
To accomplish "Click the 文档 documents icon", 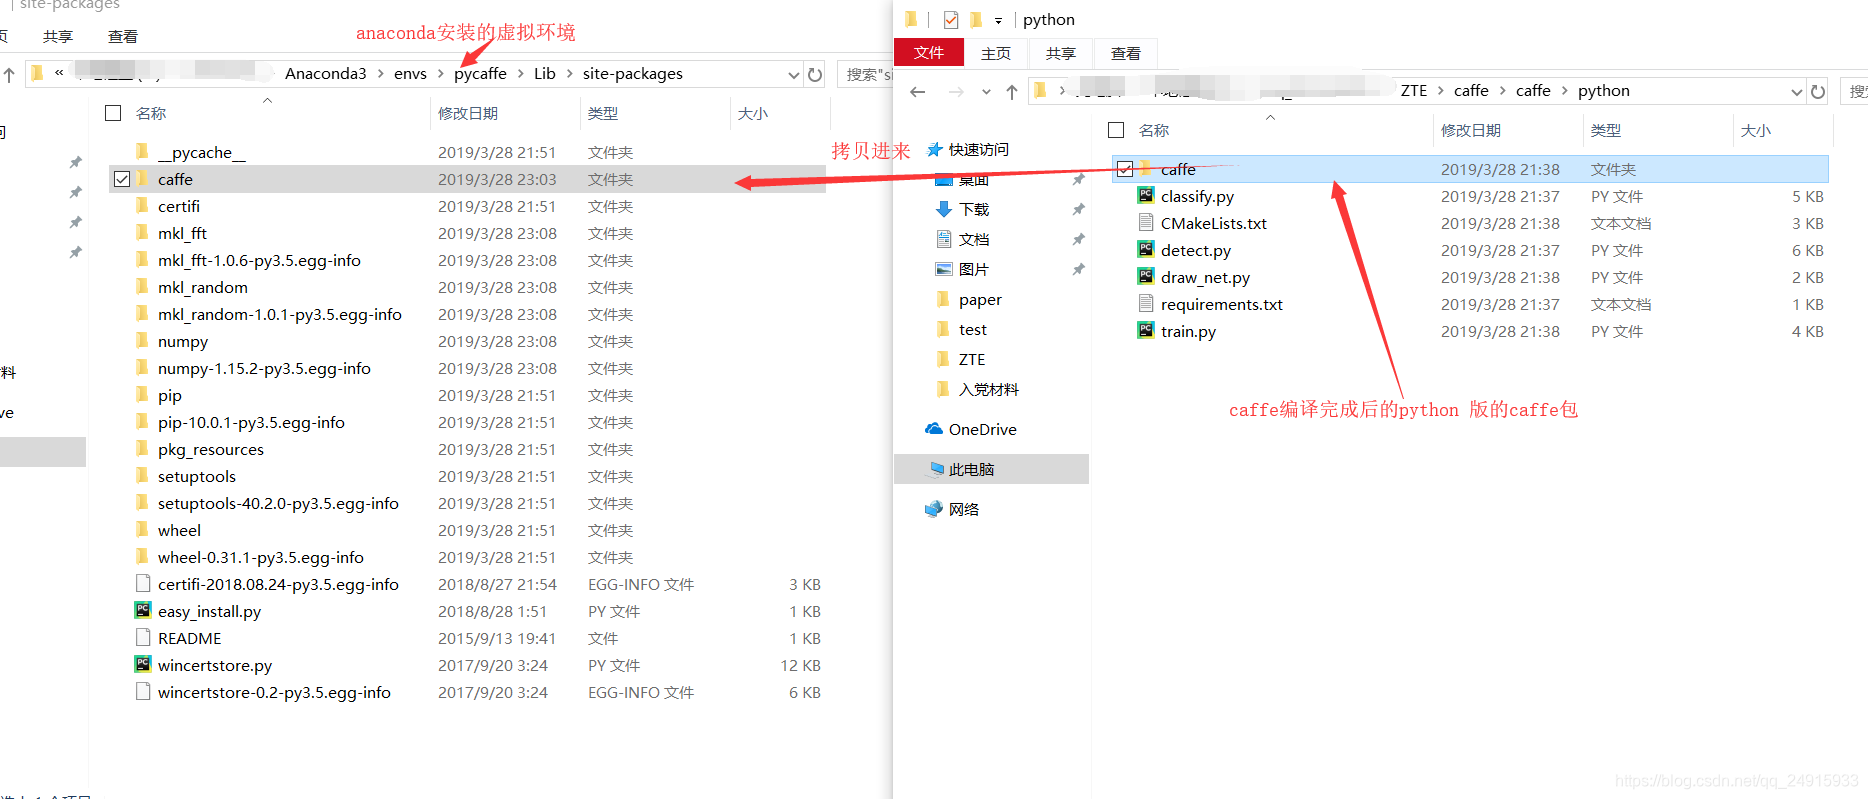I will pyautogui.click(x=943, y=239).
